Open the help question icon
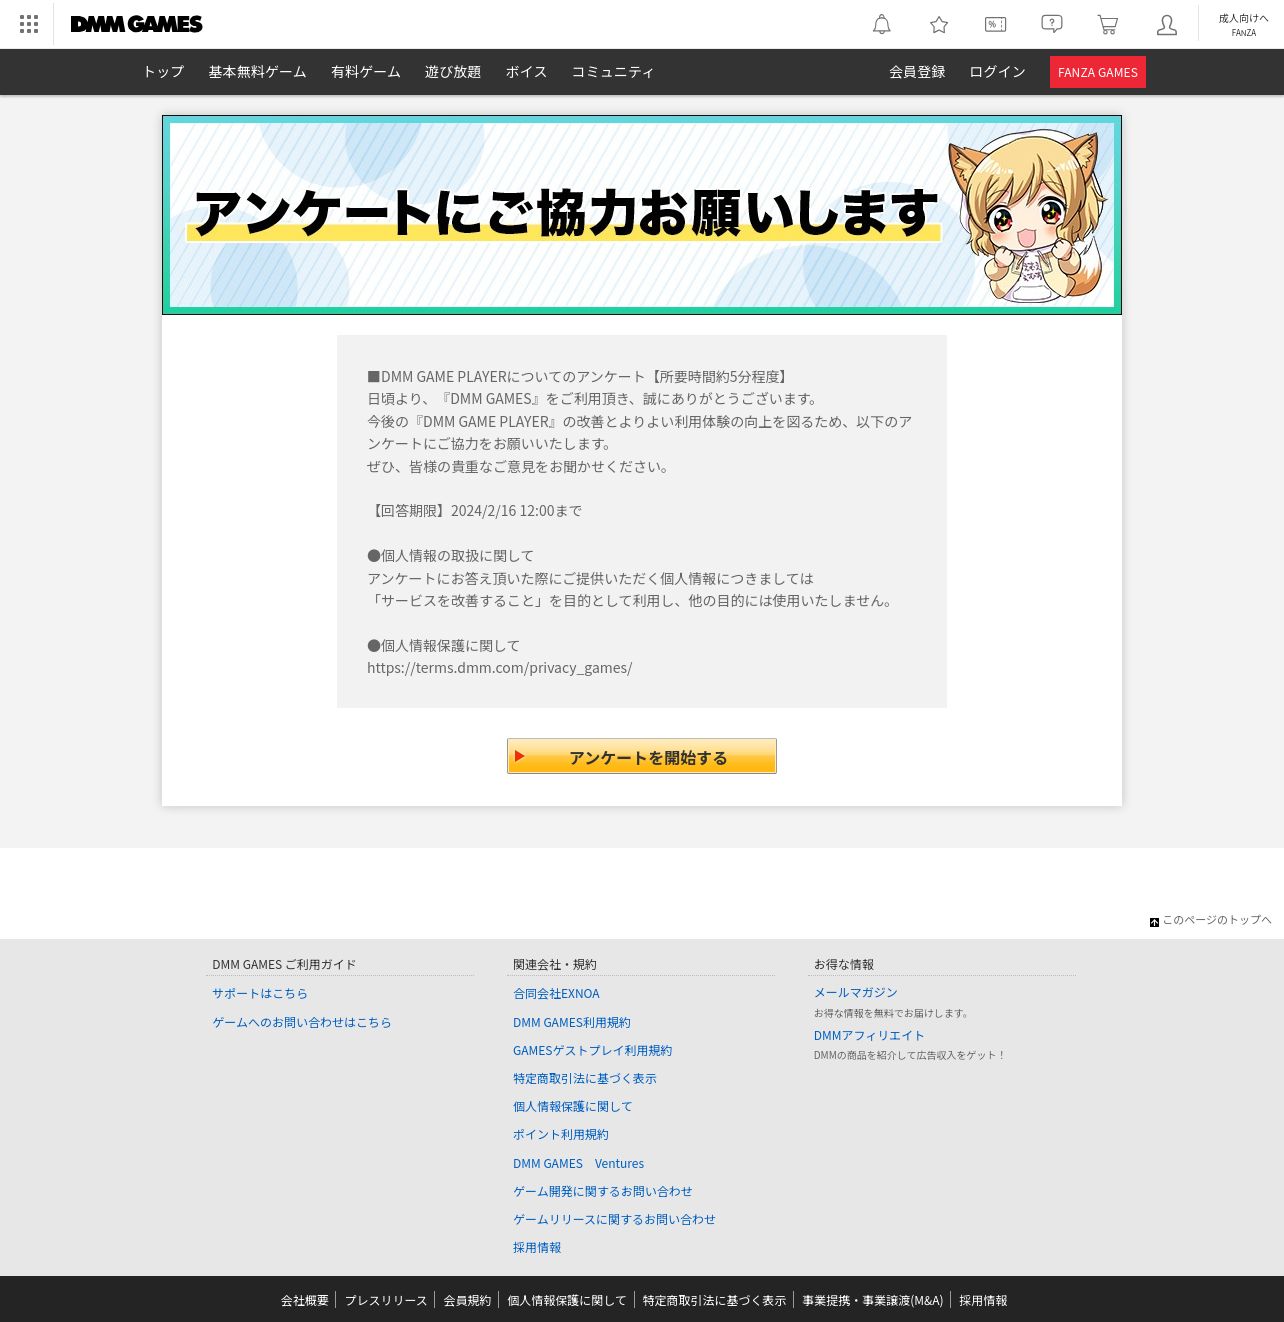The height and width of the screenshot is (1322, 1284). 1051,24
